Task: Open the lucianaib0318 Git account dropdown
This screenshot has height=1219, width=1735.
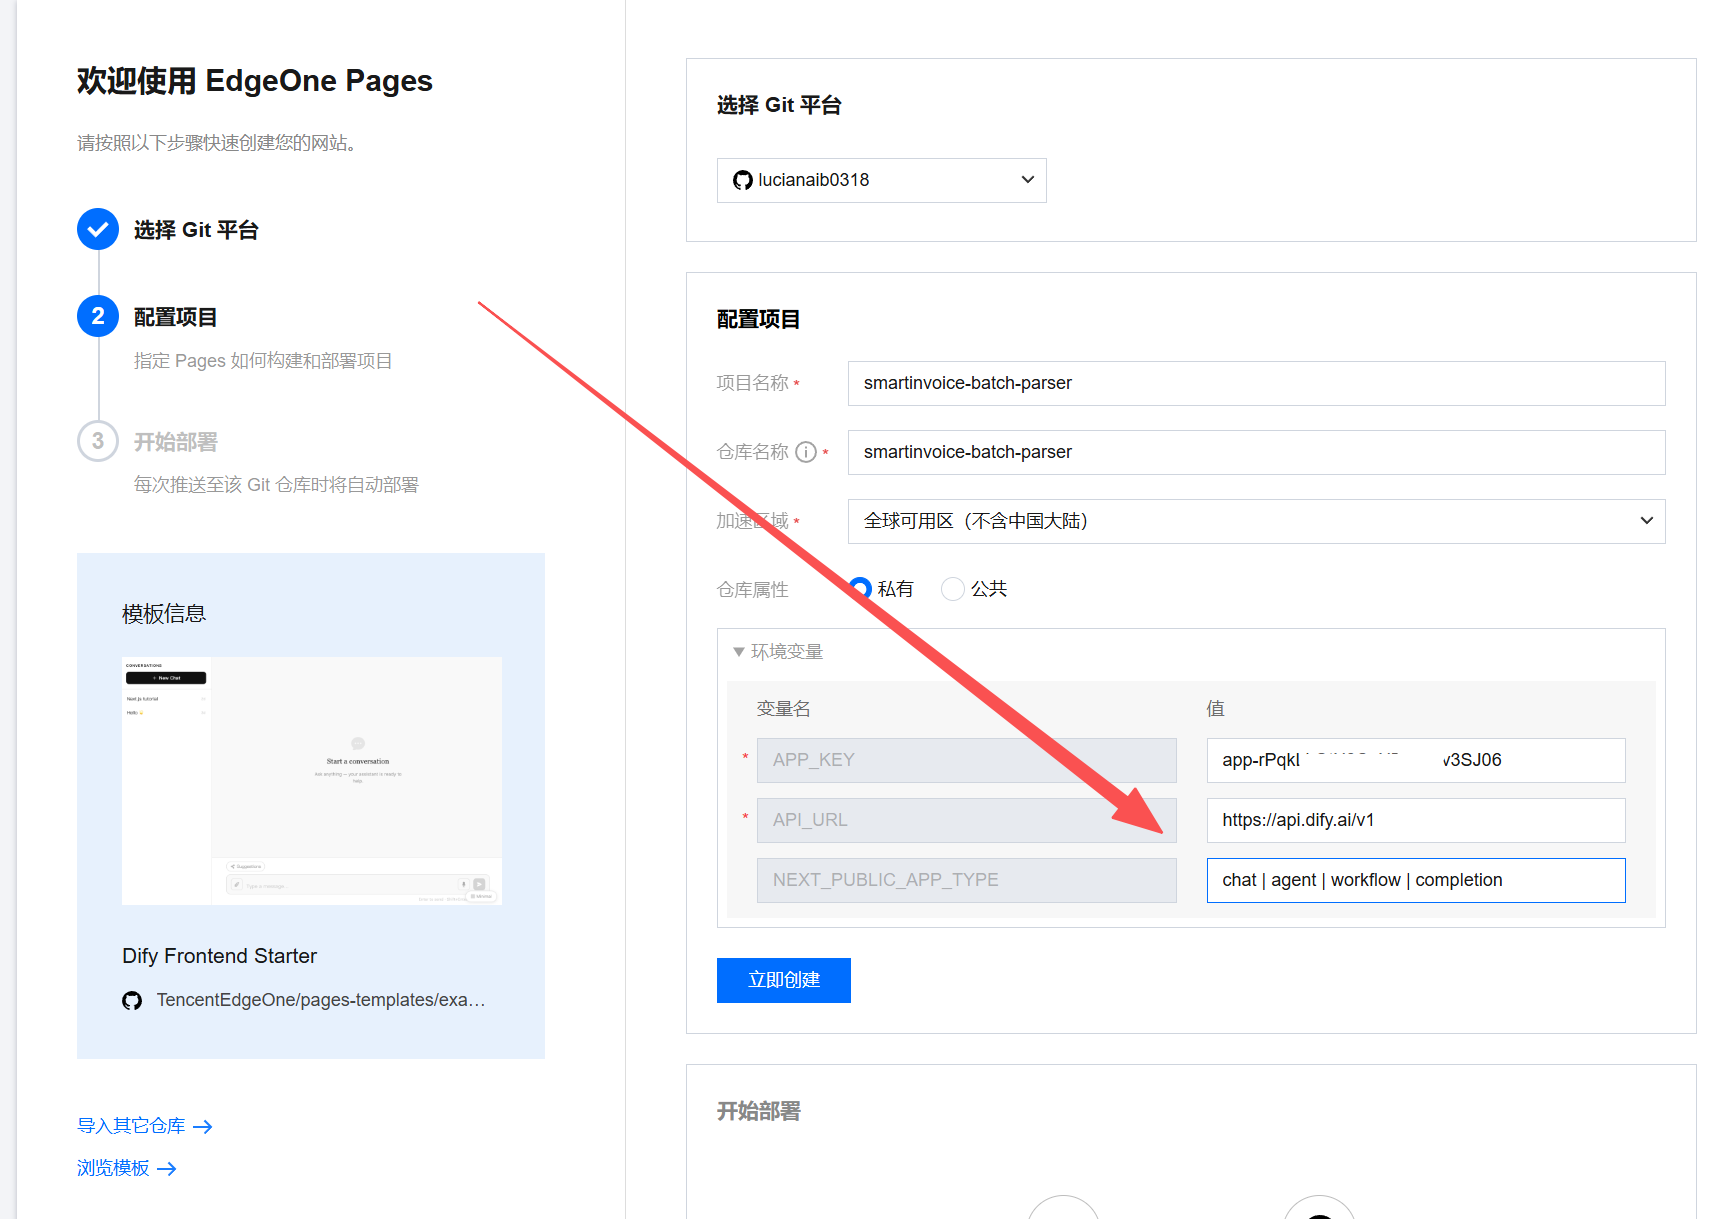Action: click(x=882, y=180)
